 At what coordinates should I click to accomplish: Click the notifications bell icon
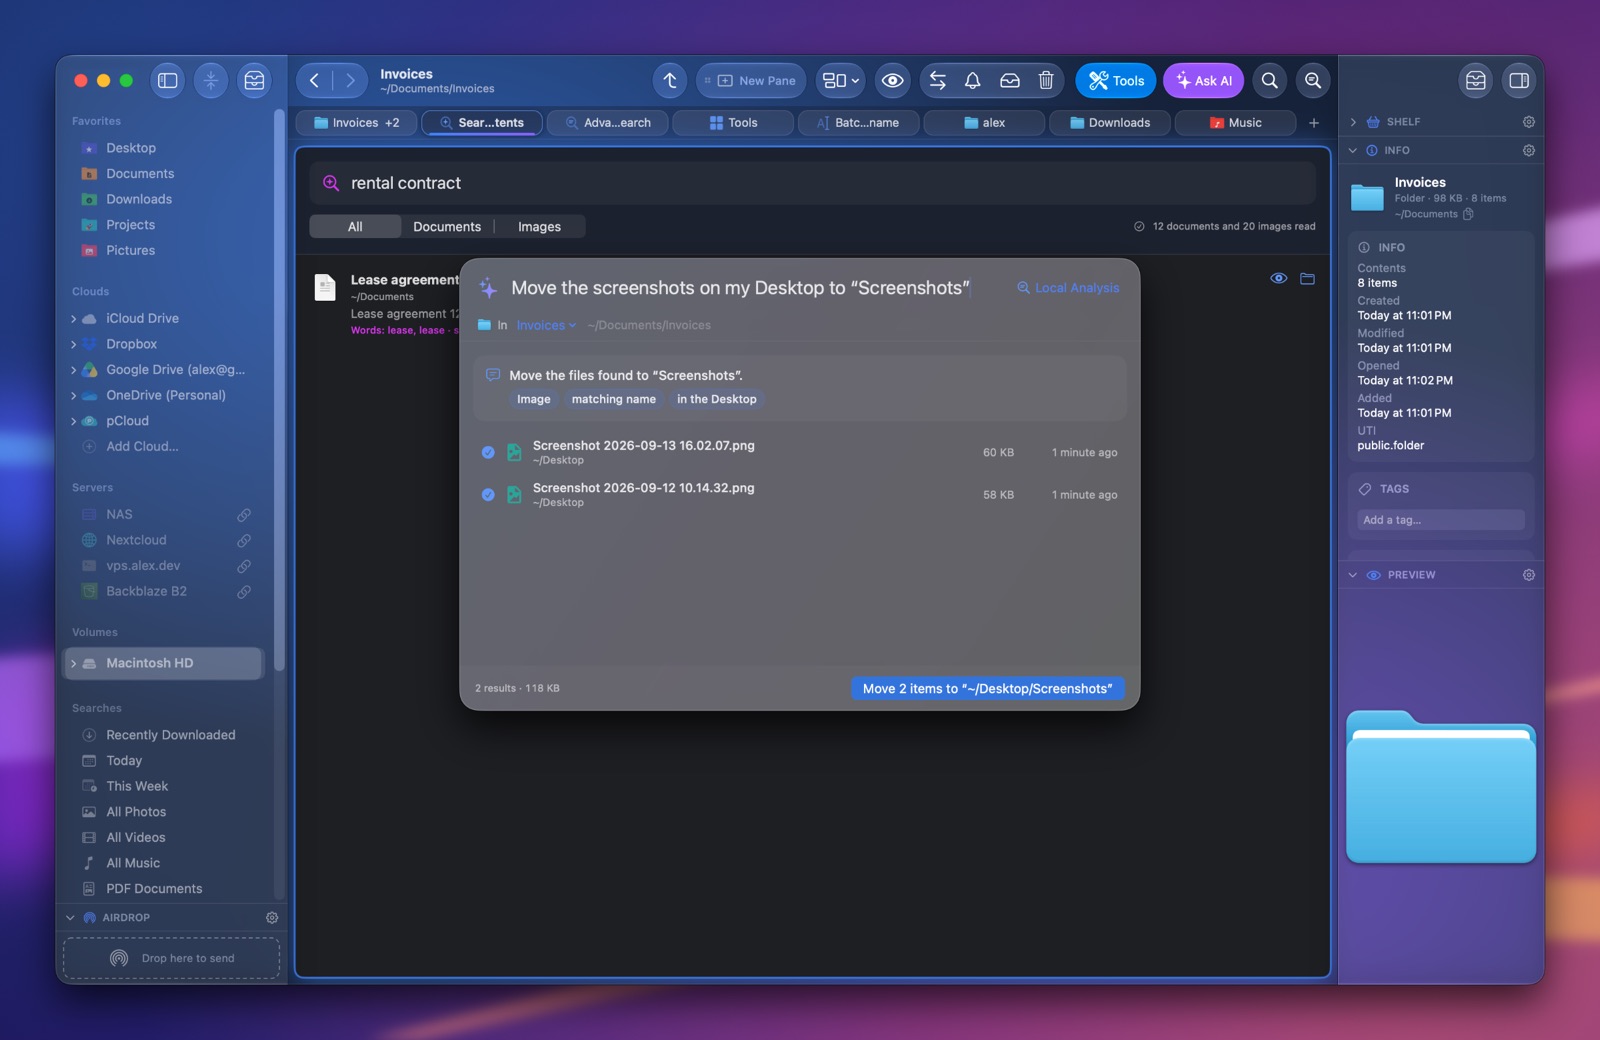pos(972,81)
